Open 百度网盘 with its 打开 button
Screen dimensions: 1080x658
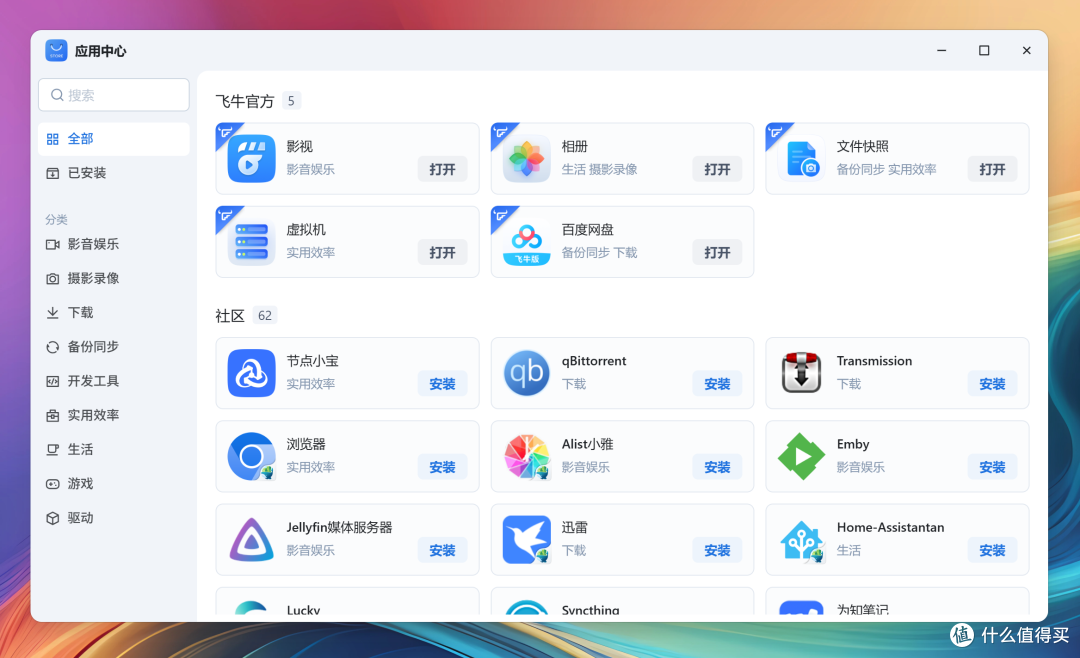717,253
